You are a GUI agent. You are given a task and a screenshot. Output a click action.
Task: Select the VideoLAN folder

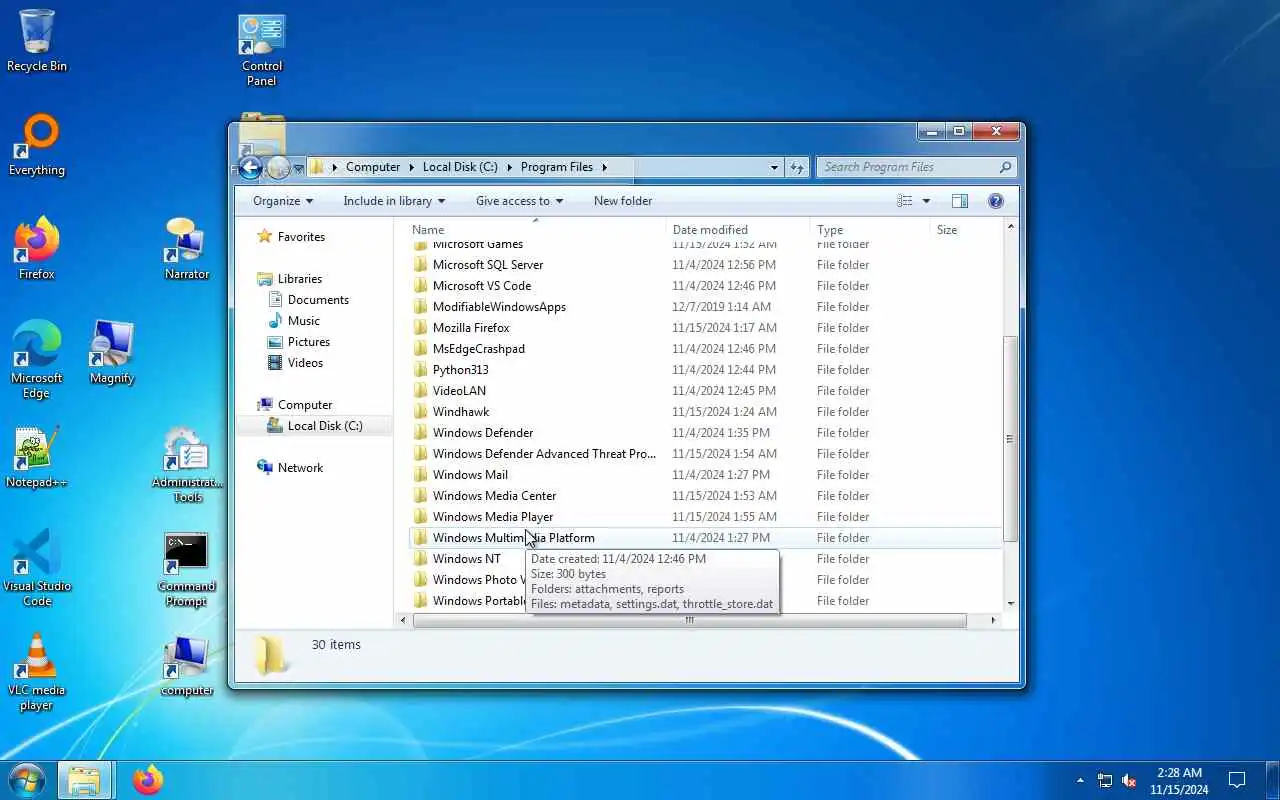[x=704, y=391]
